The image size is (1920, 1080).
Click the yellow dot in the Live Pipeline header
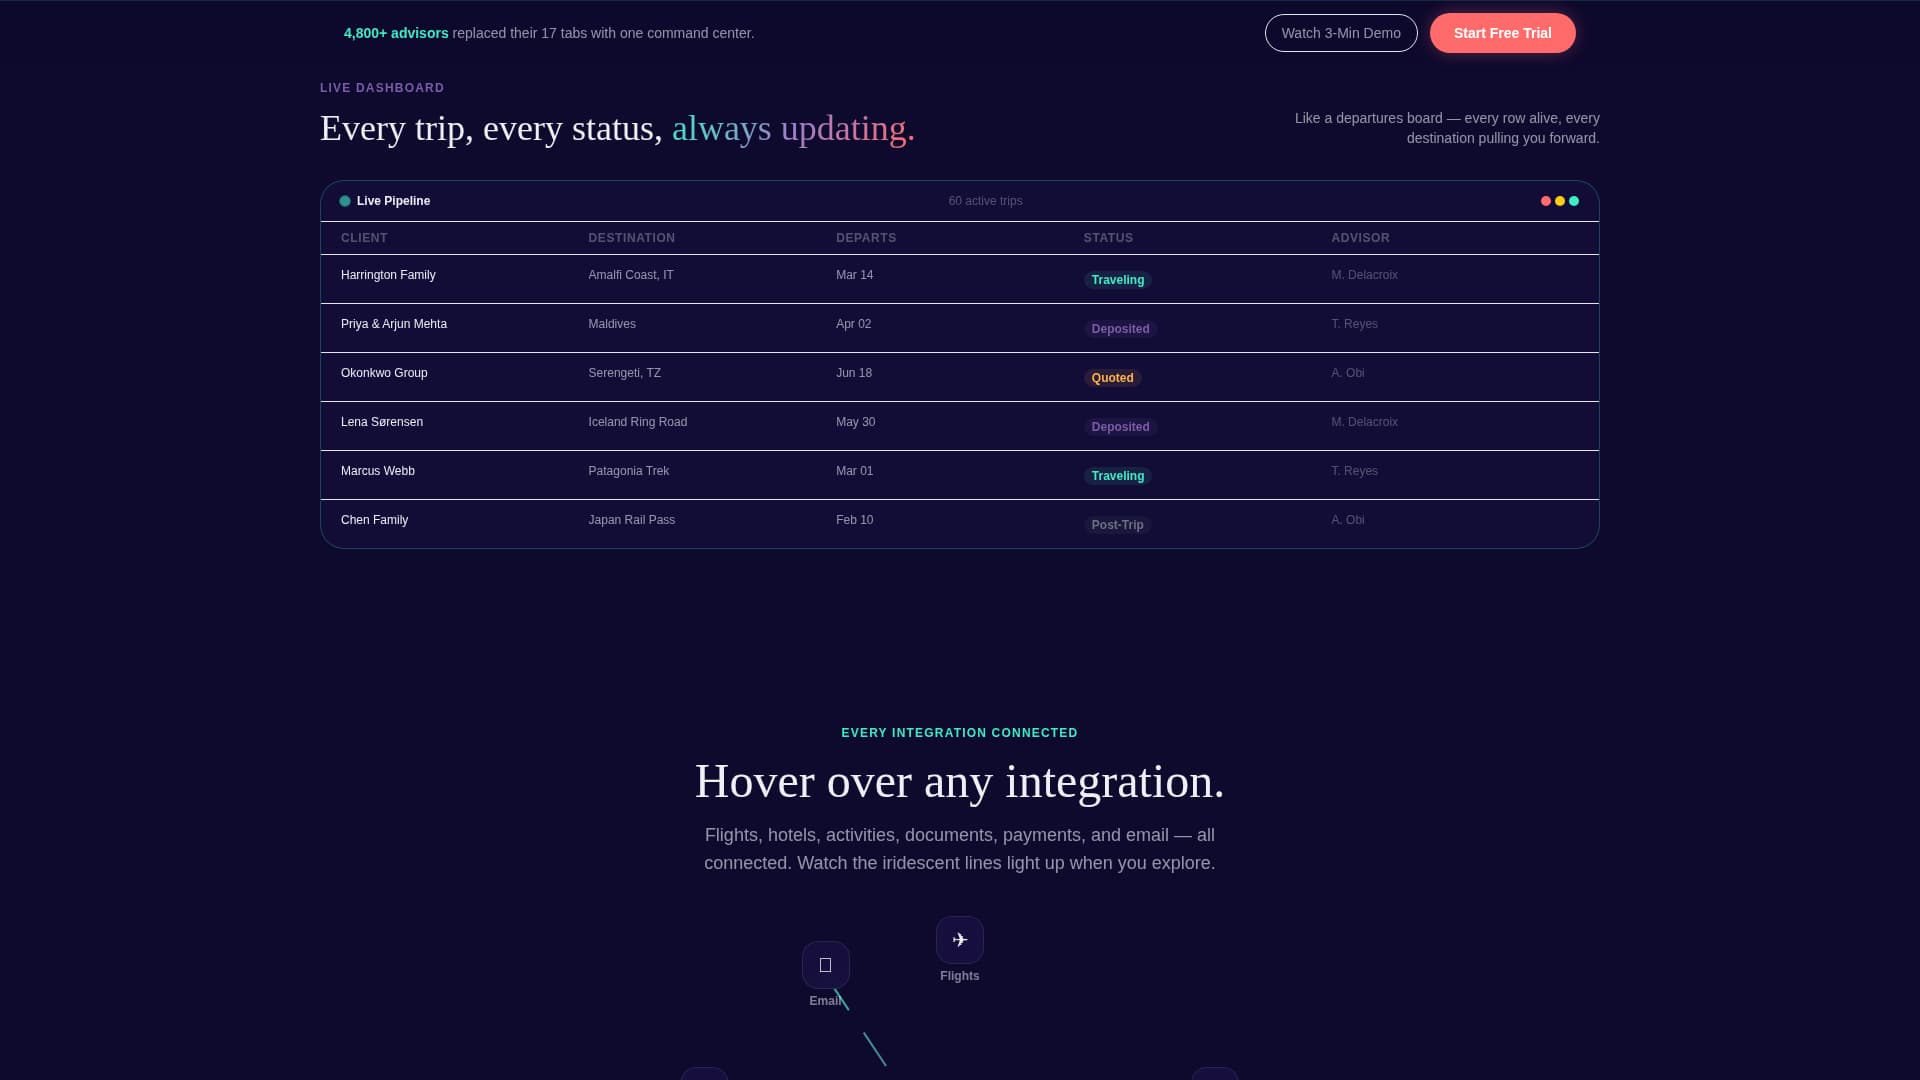1558,200
